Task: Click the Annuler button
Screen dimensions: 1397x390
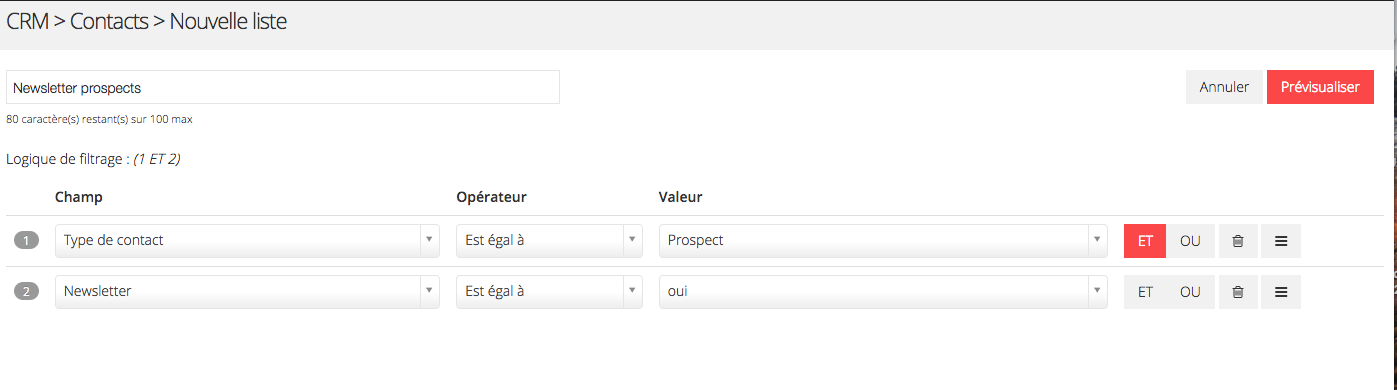Action: pos(1224,87)
